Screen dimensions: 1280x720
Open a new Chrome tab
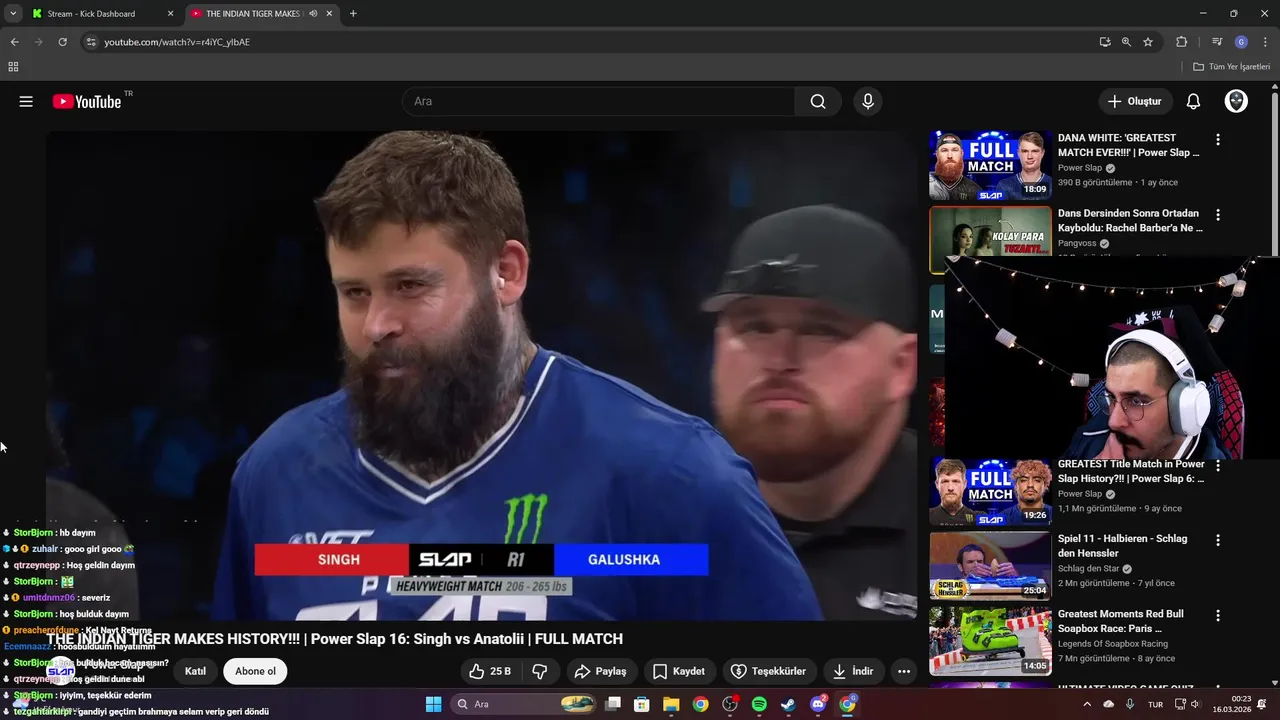pos(353,14)
